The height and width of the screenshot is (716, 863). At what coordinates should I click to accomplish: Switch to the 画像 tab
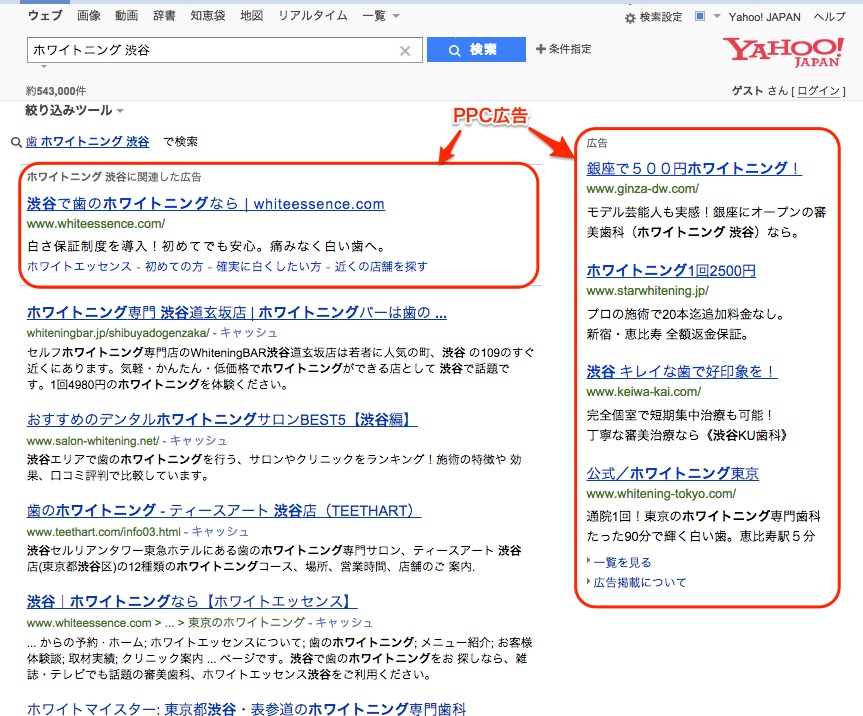tap(89, 15)
